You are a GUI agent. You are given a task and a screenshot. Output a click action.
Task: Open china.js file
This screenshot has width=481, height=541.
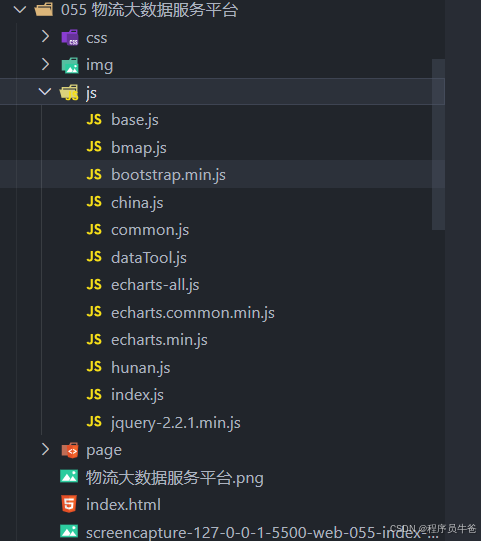coord(137,203)
